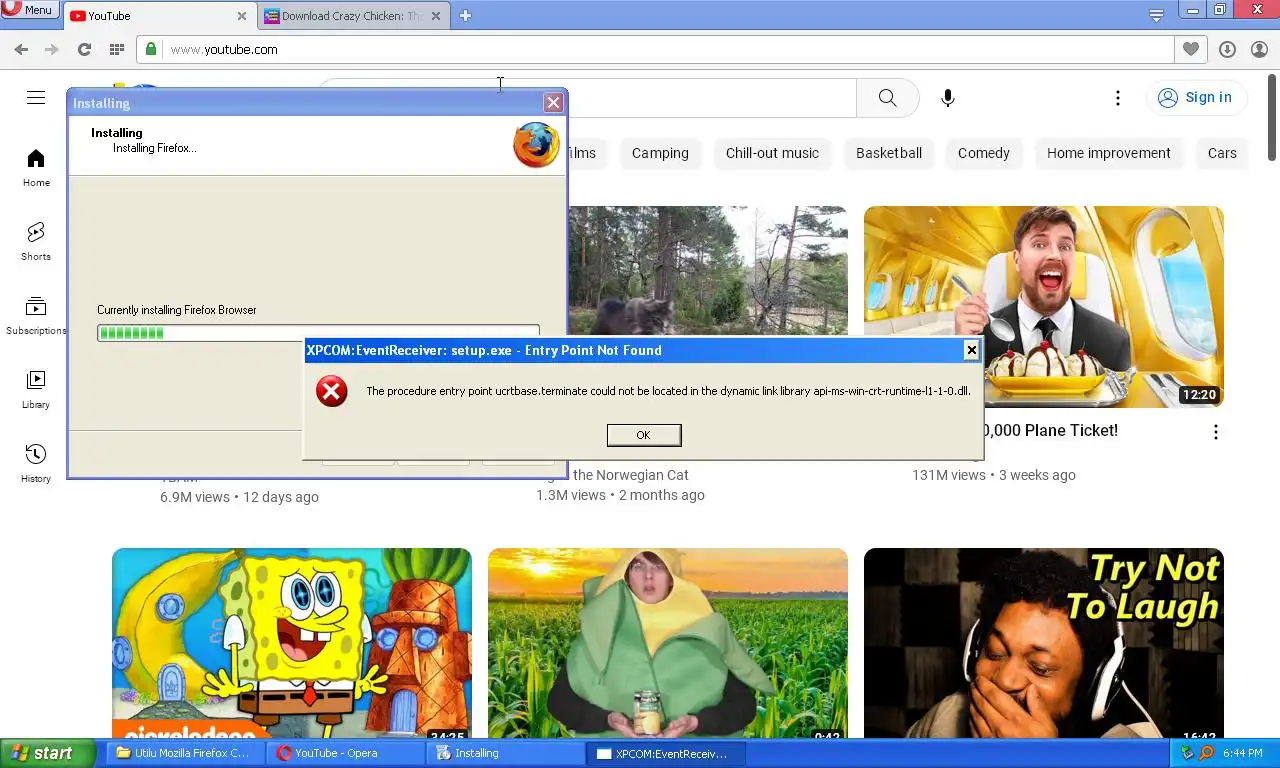The height and width of the screenshot is (768, 1280).
Task: Open the YouTube hamburger guide menu
Action: [x=36, y=97]
